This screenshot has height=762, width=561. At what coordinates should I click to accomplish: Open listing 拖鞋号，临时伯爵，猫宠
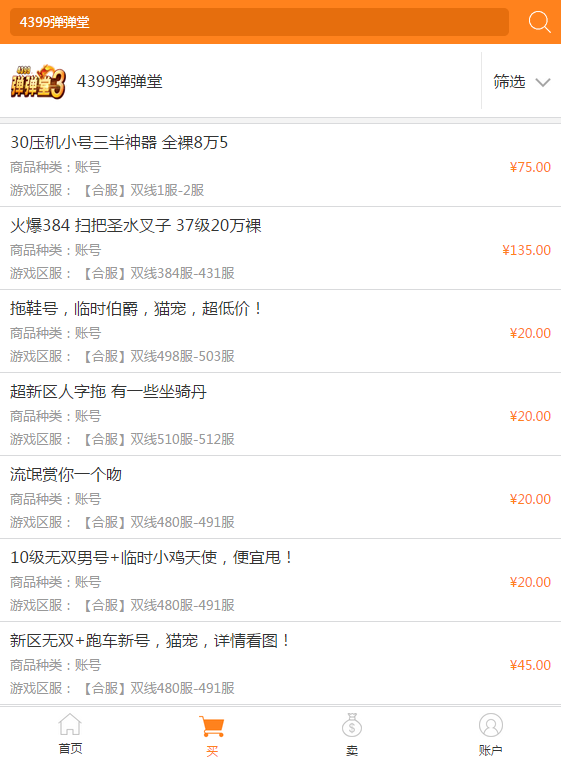280,331
